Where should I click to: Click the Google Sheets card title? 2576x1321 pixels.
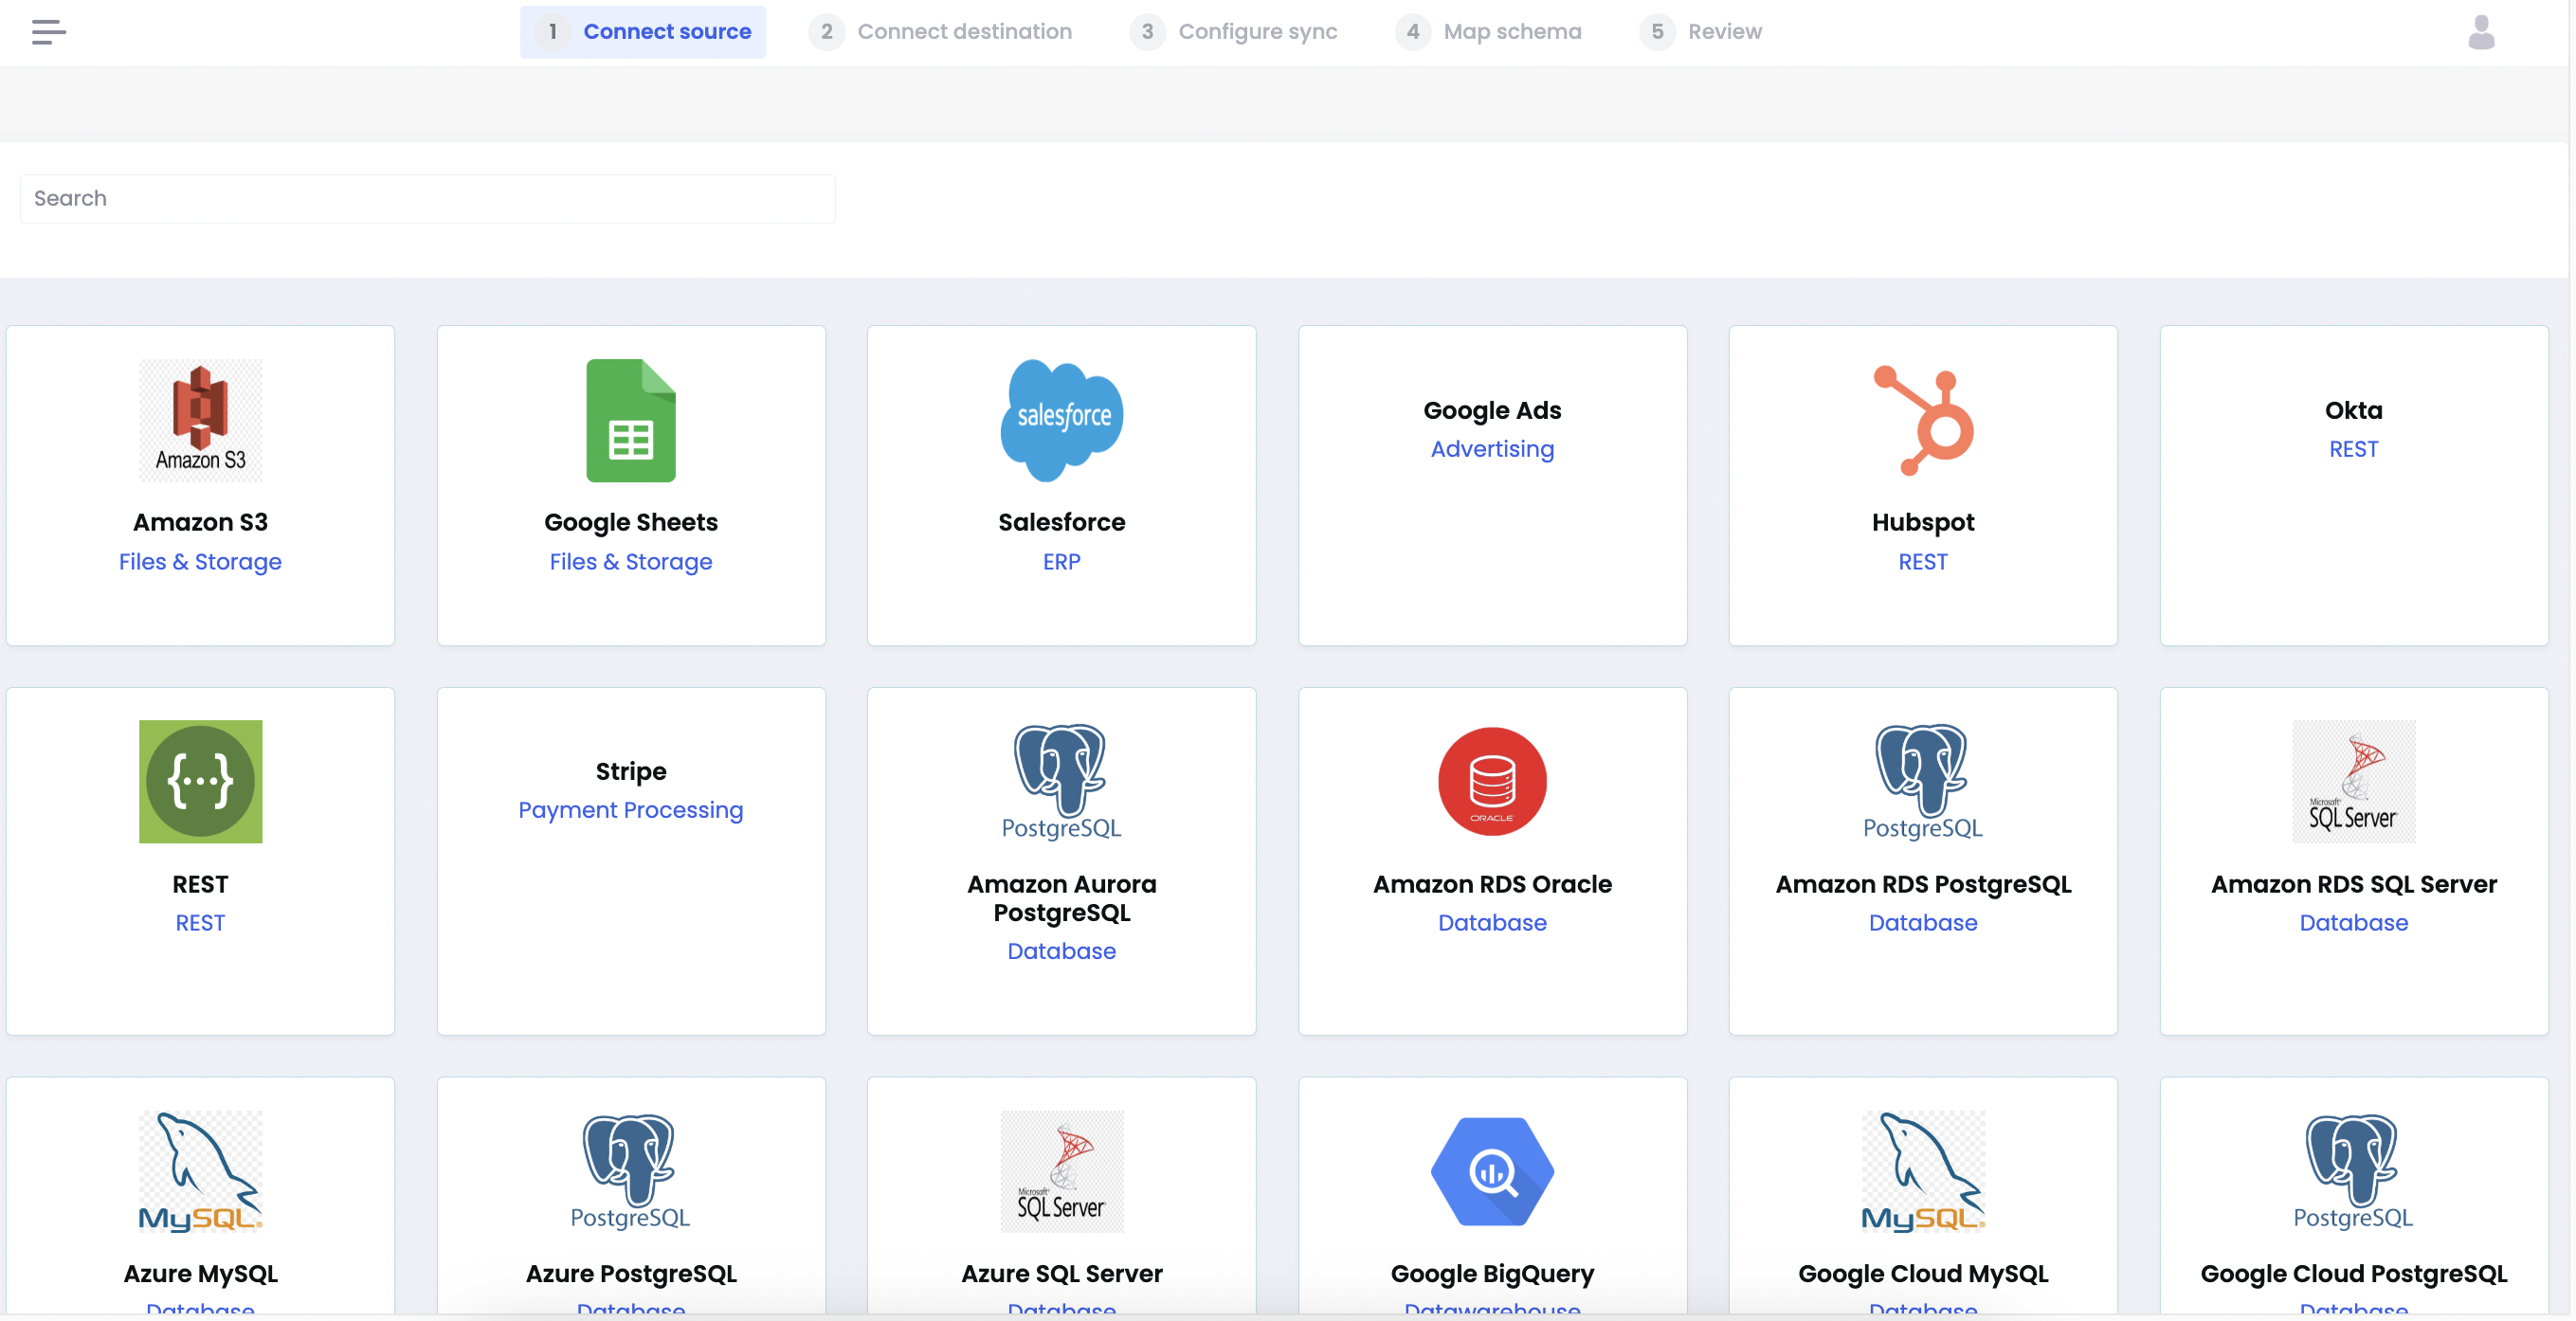click(631, 522)
